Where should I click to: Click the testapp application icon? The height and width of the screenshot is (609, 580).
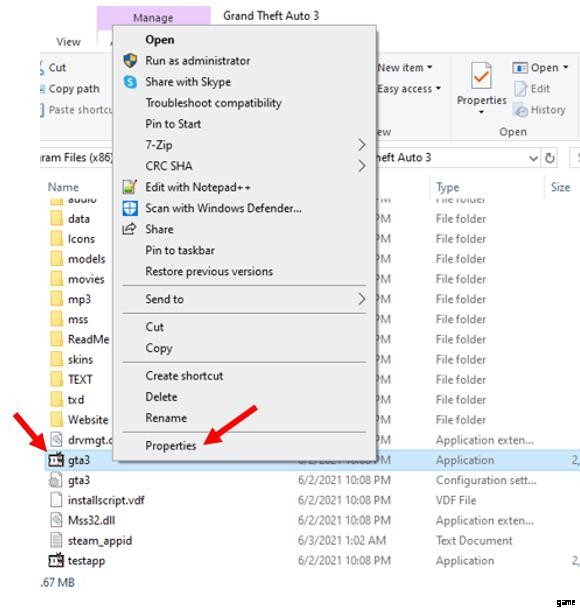click(x=56, y=560)
